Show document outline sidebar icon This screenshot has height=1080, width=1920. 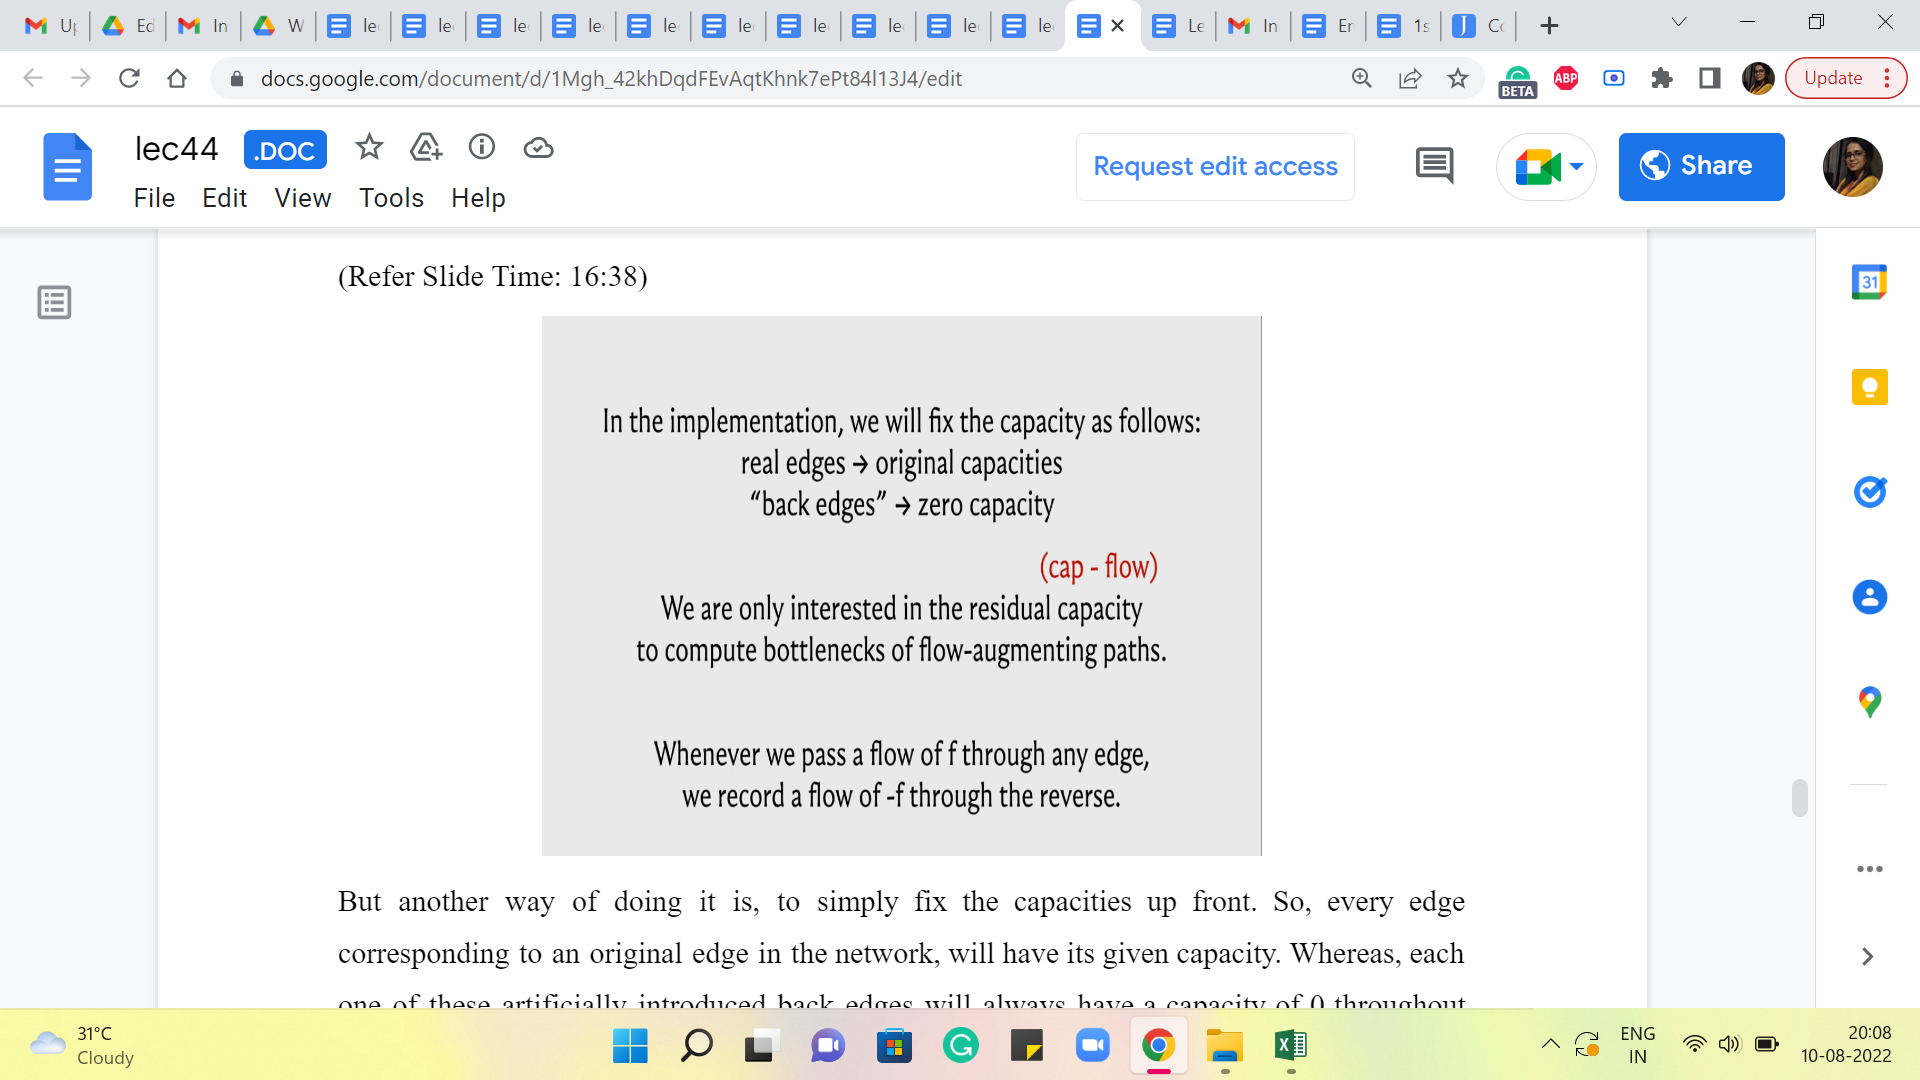click(x=54, y=302)
